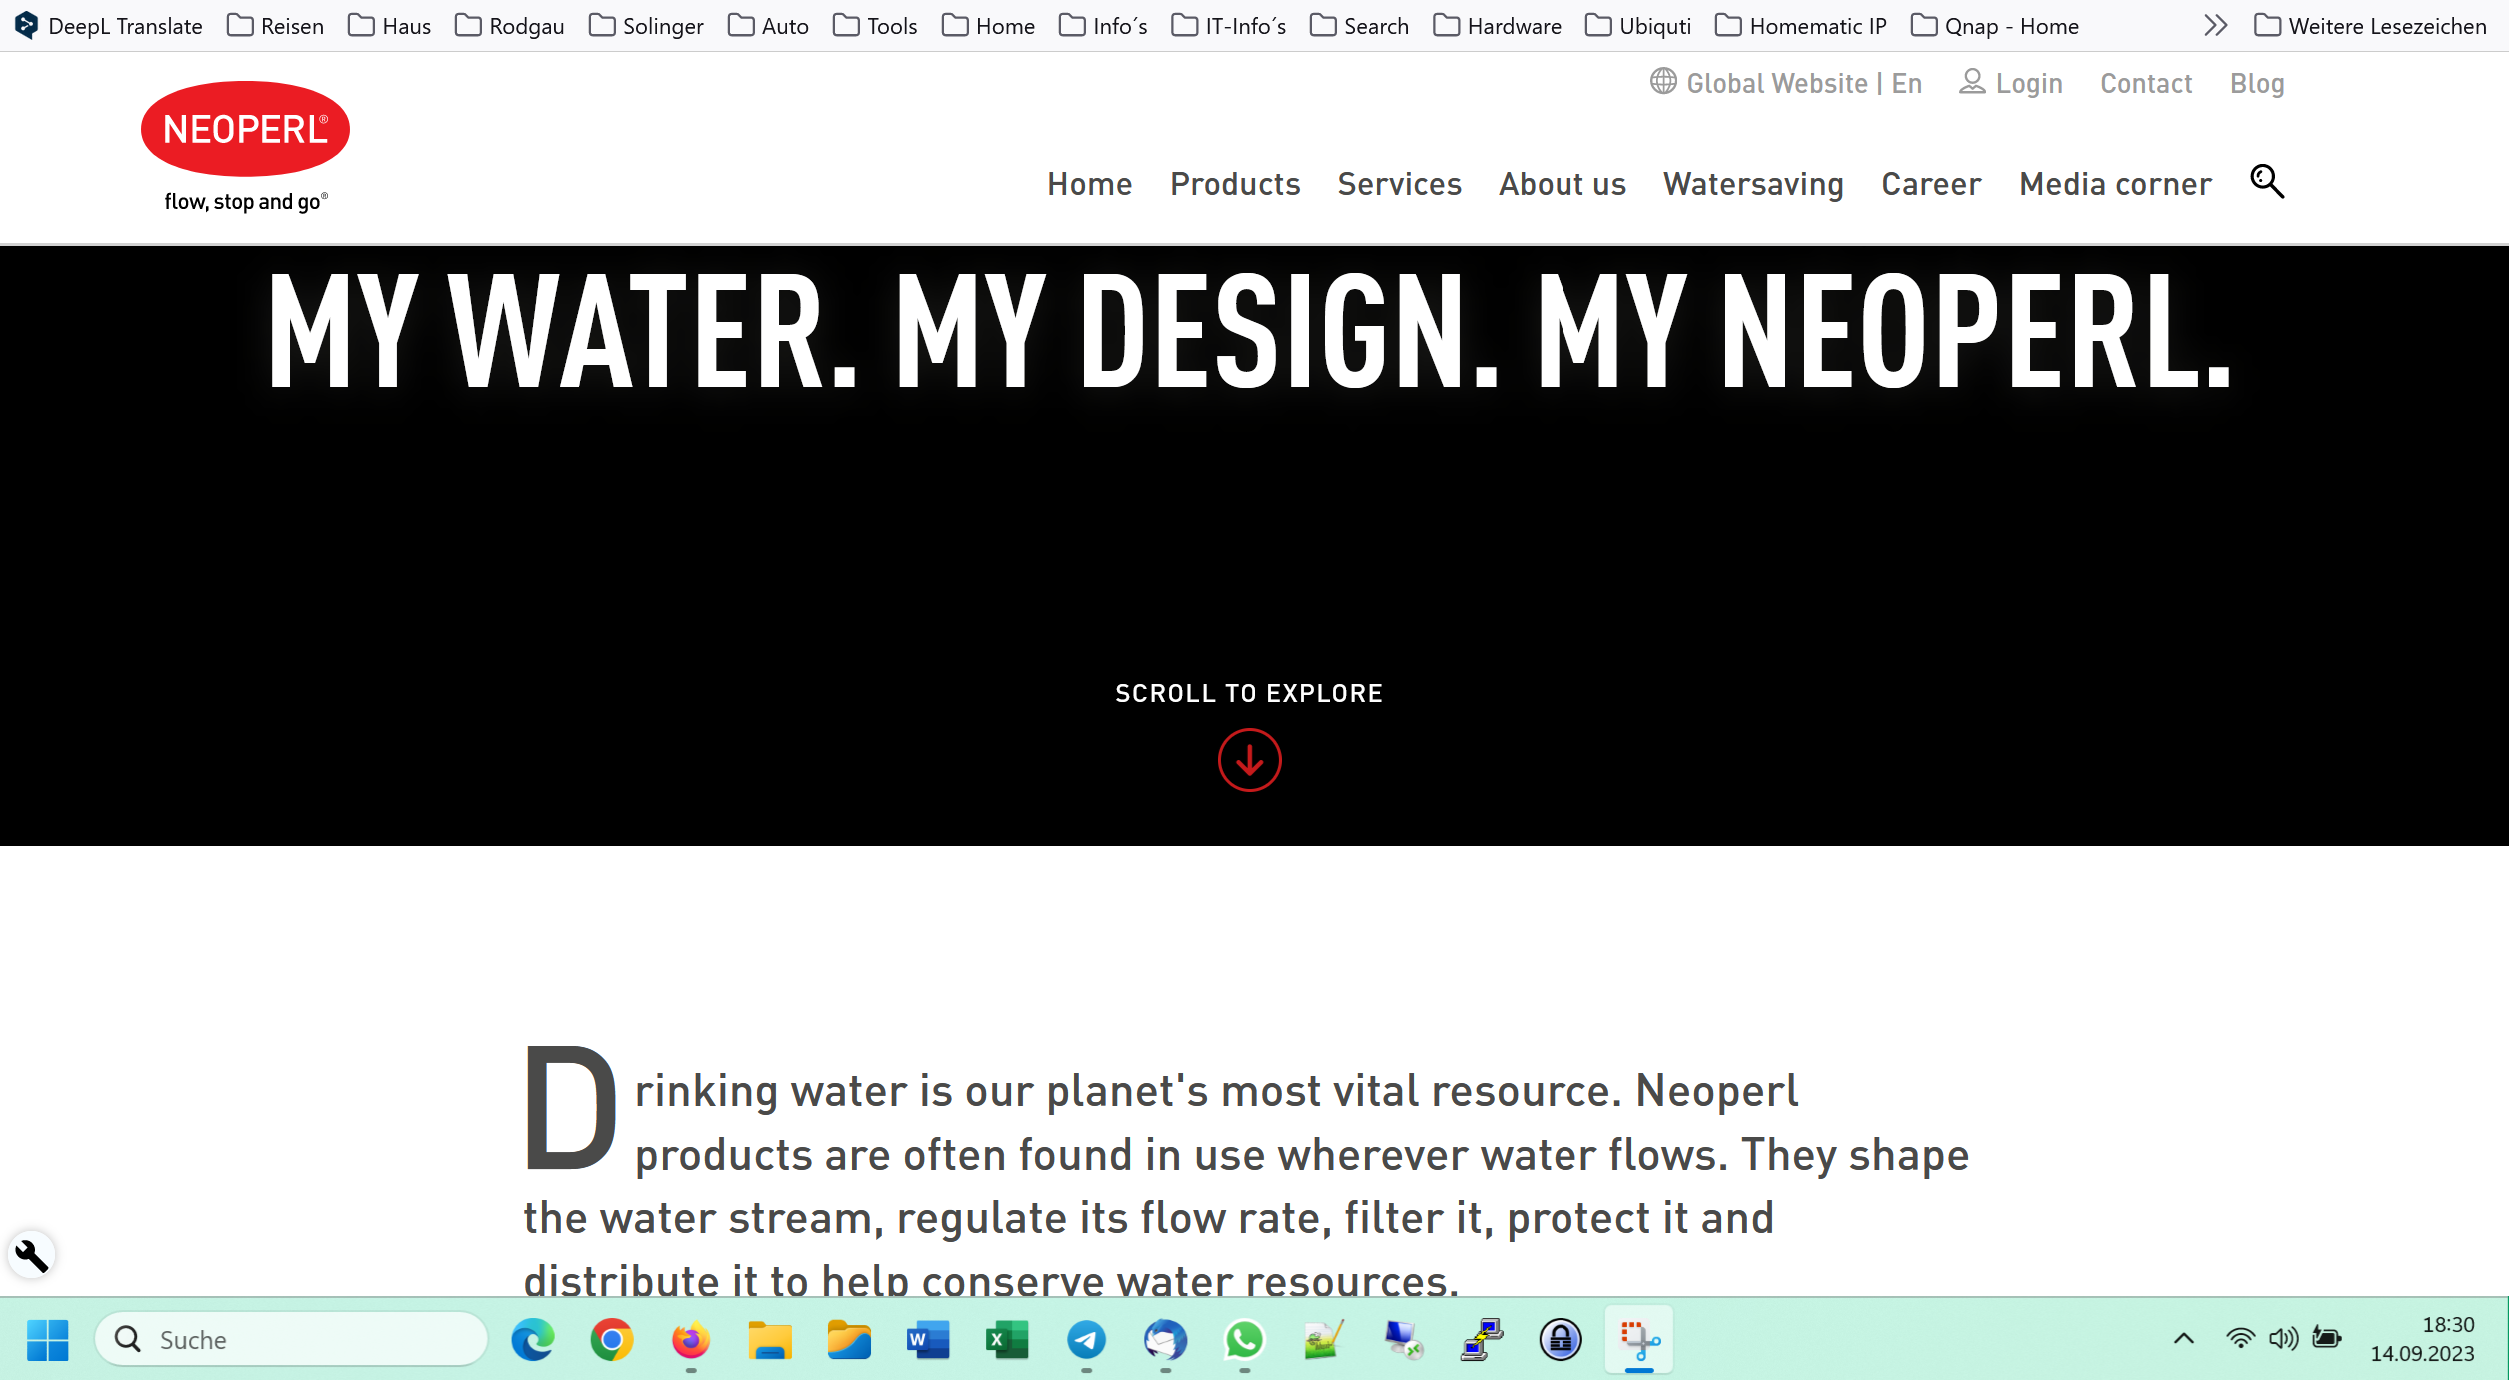This screenshot has width=2509, height=1380.
Task: Open the Ubiquiti bookmark folder
Action: [x=1638, y=26]
